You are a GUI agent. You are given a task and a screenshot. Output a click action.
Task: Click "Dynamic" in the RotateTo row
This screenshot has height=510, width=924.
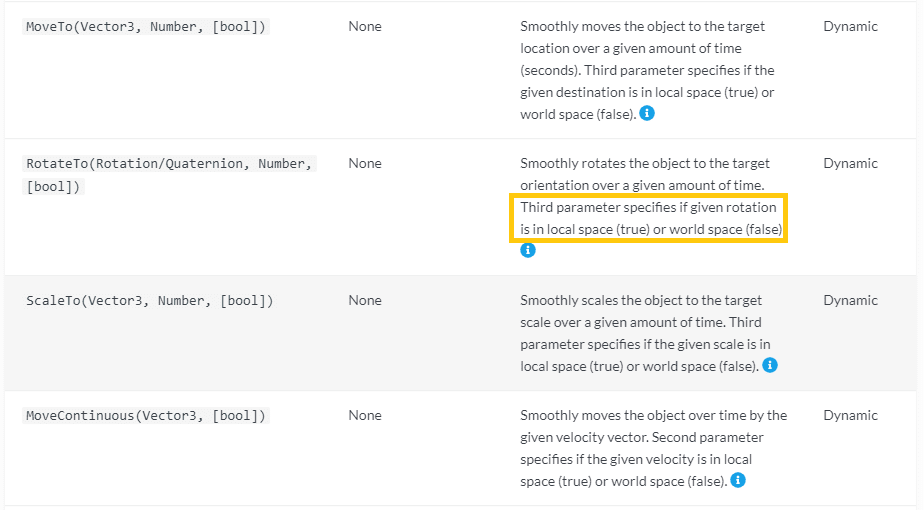tap(850, 164)
